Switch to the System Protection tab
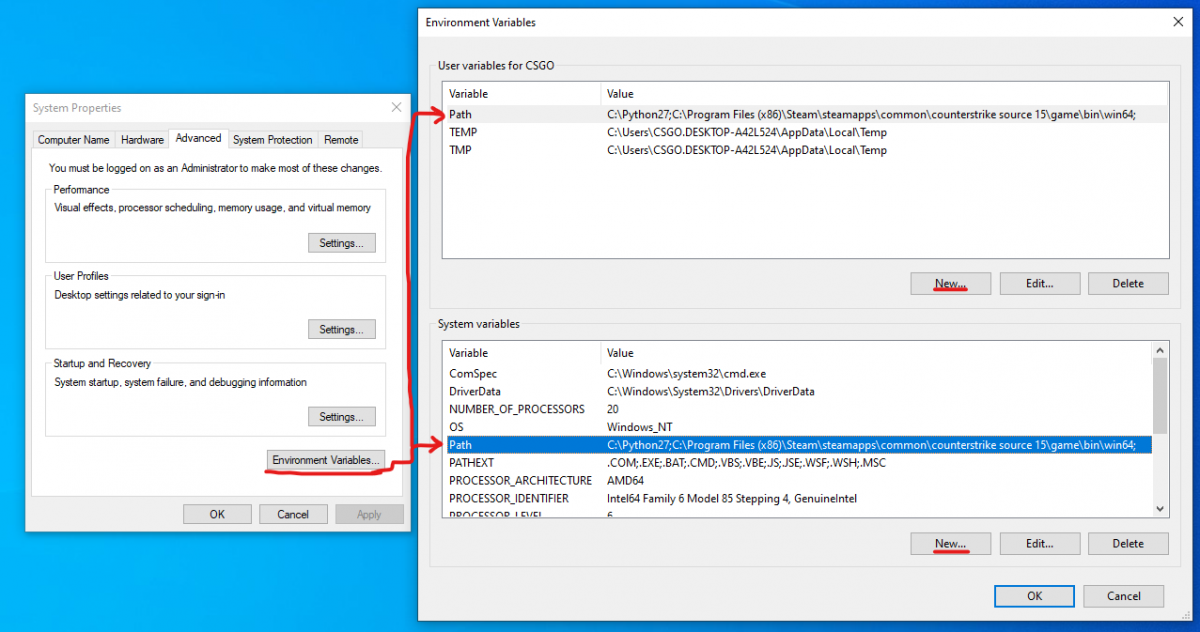This screenshot has width=1200, height=632. (x=272, y=139)
